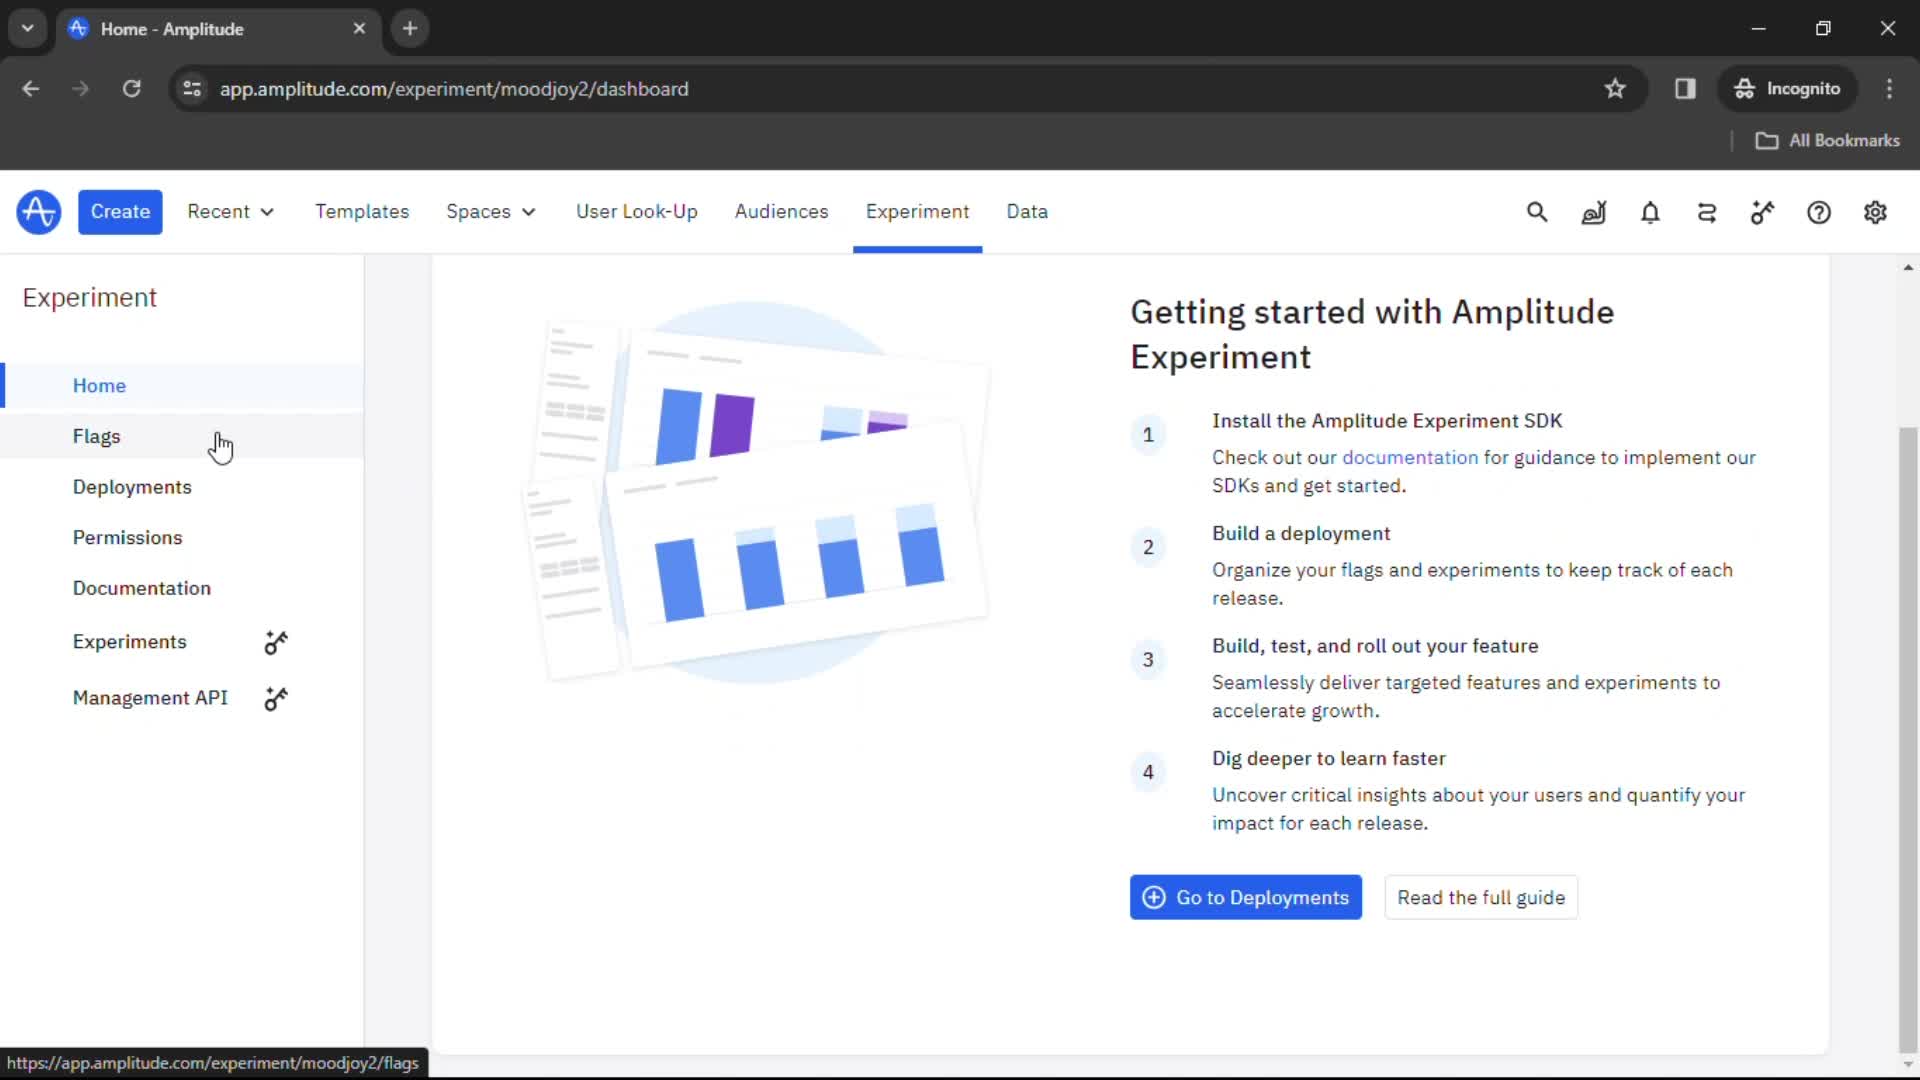The width and height of the screenshot is (1920, 1080).
Task: Click the Experiment sidebar heading
Action: [x=90, y=298]
